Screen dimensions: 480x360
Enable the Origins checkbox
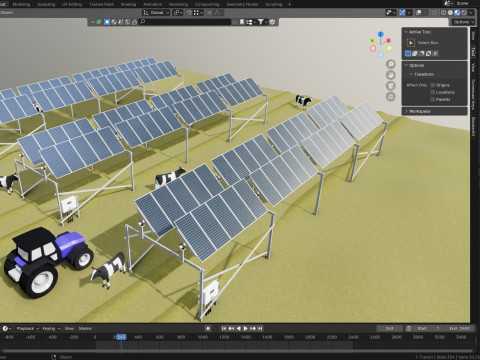[433, 85]
